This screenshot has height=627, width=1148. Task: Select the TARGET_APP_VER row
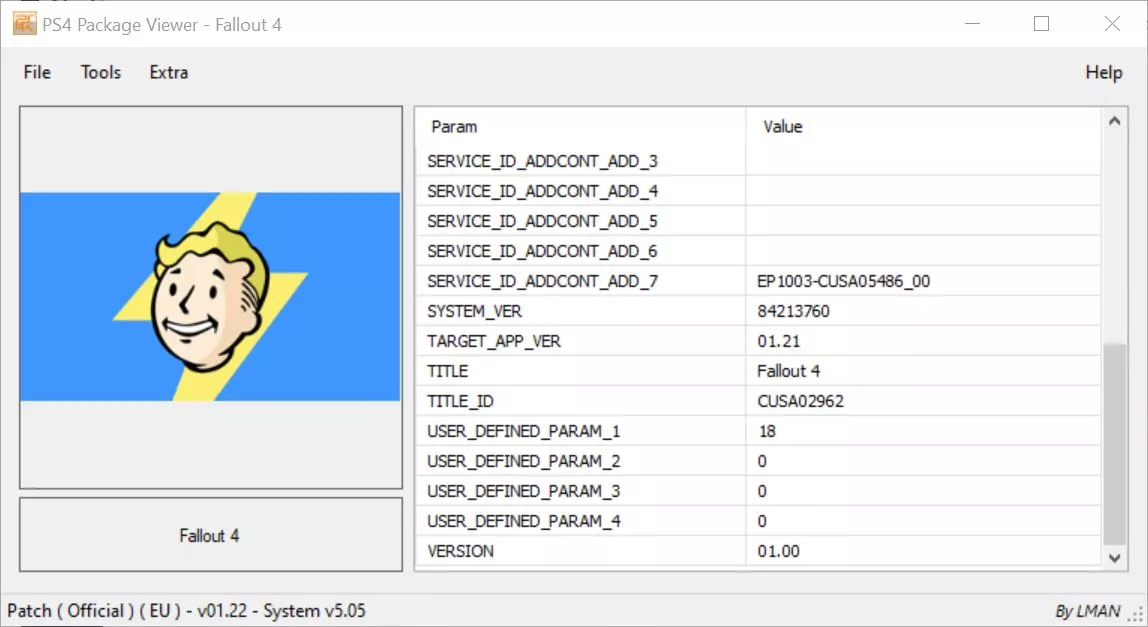click(494, 341)
